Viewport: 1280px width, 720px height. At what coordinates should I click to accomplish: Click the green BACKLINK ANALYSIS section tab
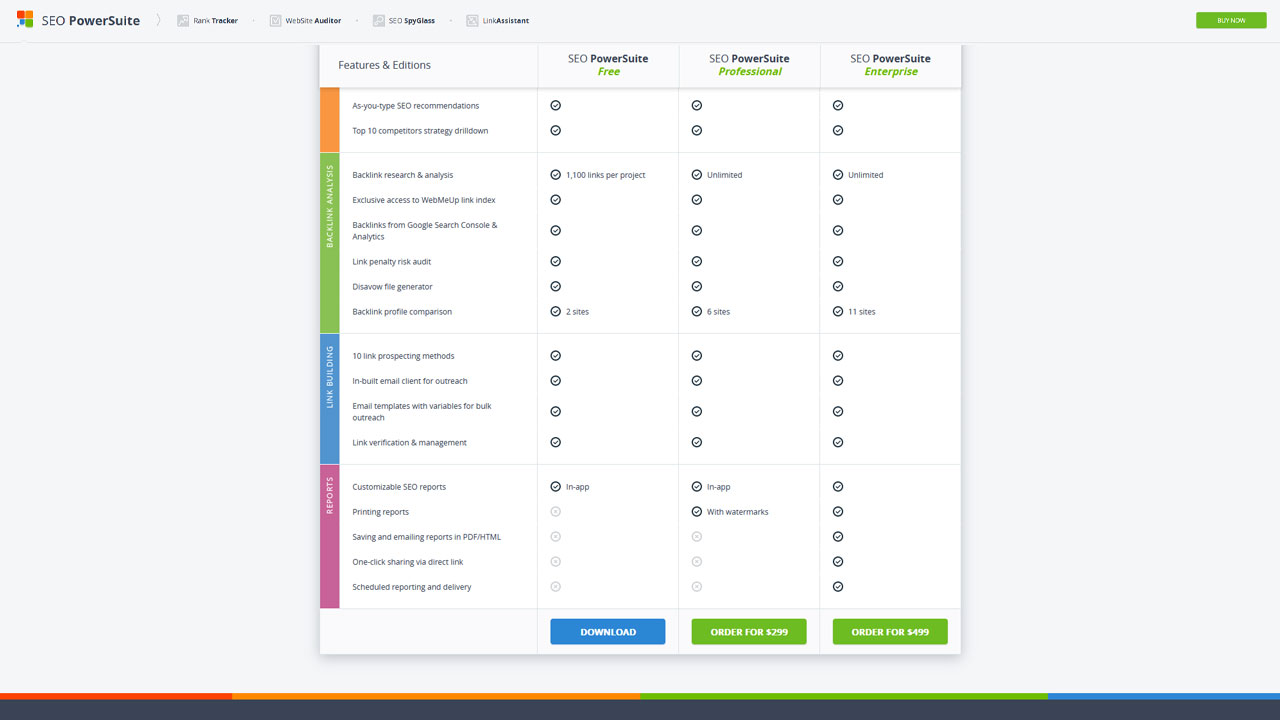coord(330,243)
